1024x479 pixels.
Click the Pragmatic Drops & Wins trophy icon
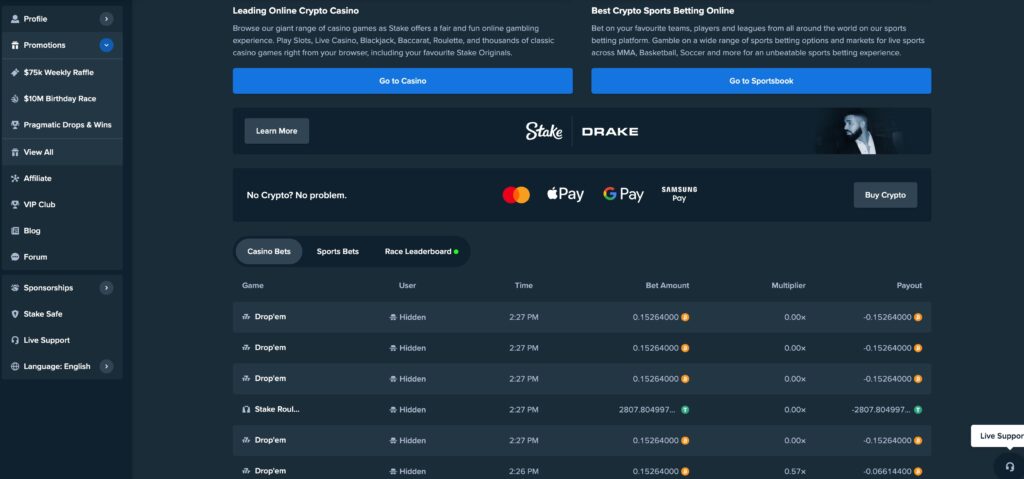click(15, 125)
